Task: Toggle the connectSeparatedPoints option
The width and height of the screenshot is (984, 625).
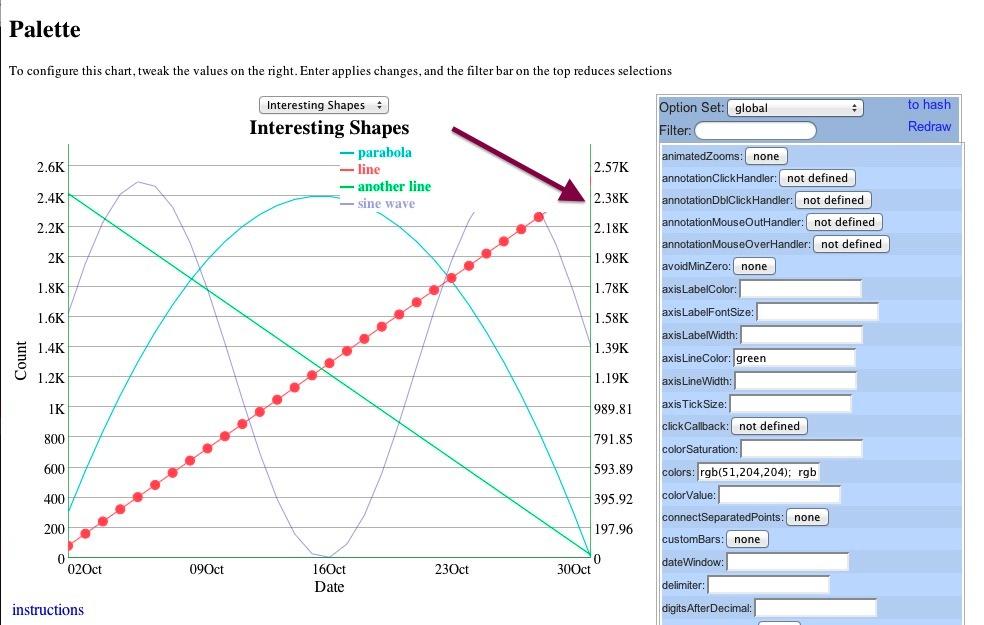Action: click(807, 517)
